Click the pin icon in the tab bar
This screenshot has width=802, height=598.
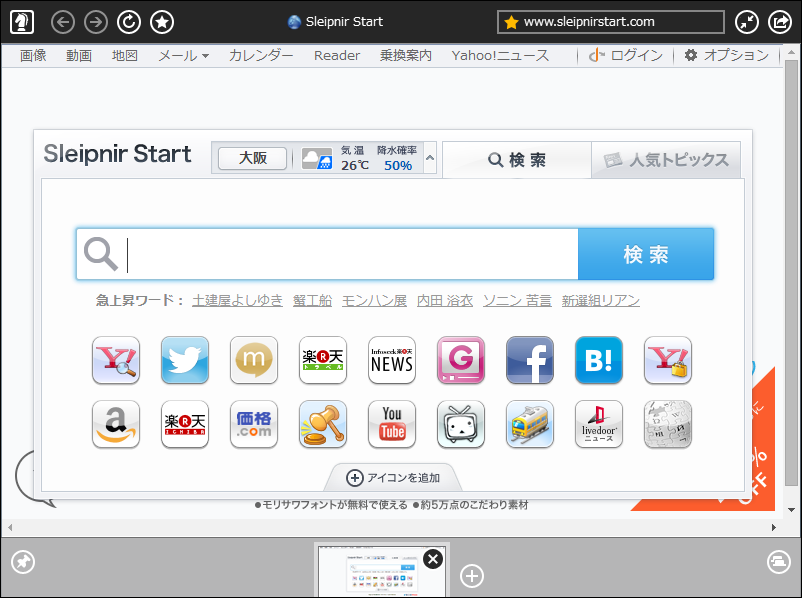click(23, 562)
